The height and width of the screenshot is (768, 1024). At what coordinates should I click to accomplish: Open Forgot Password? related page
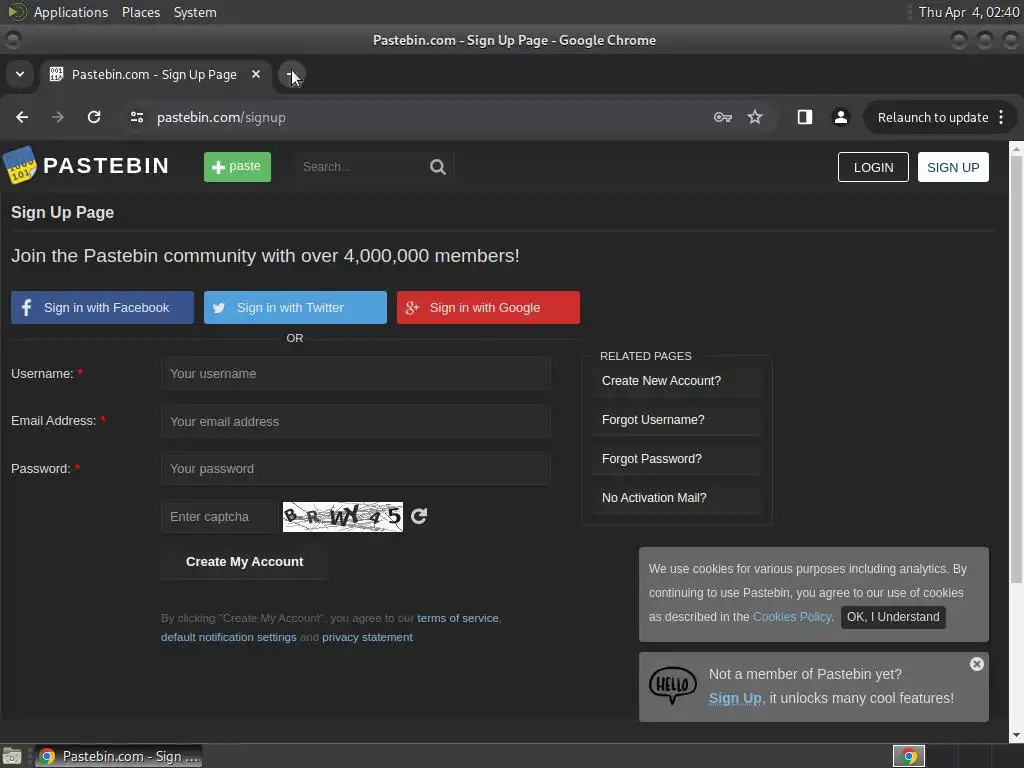click(677, 459)
